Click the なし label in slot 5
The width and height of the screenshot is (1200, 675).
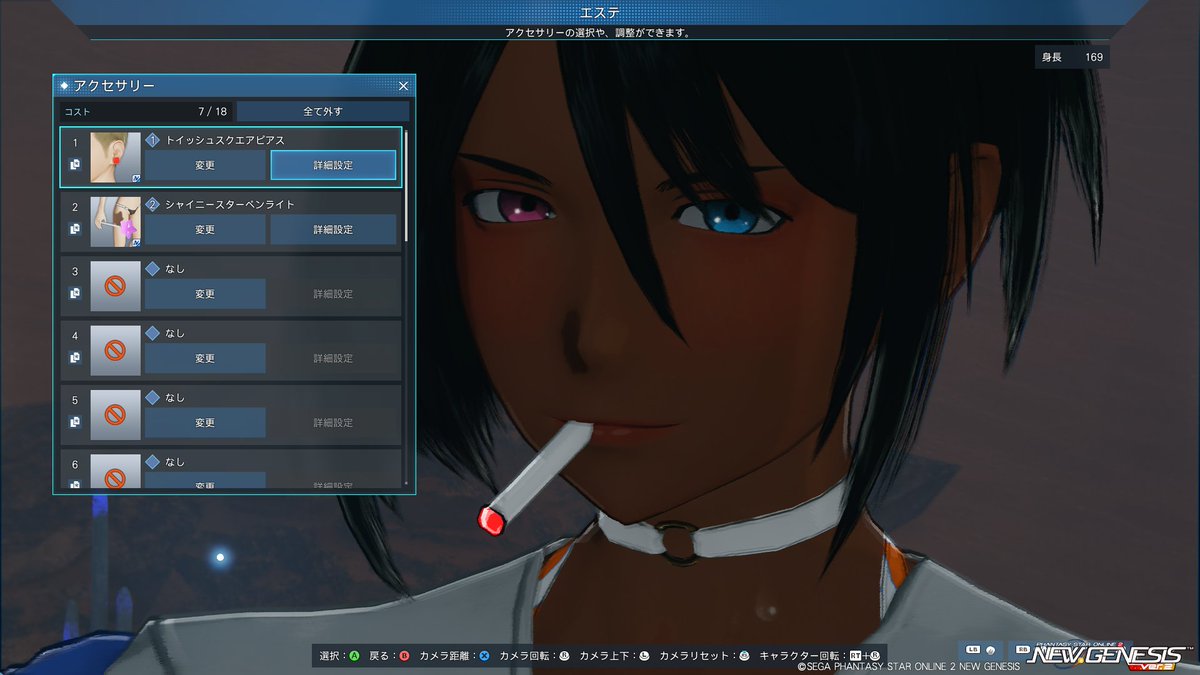point(175,398)
